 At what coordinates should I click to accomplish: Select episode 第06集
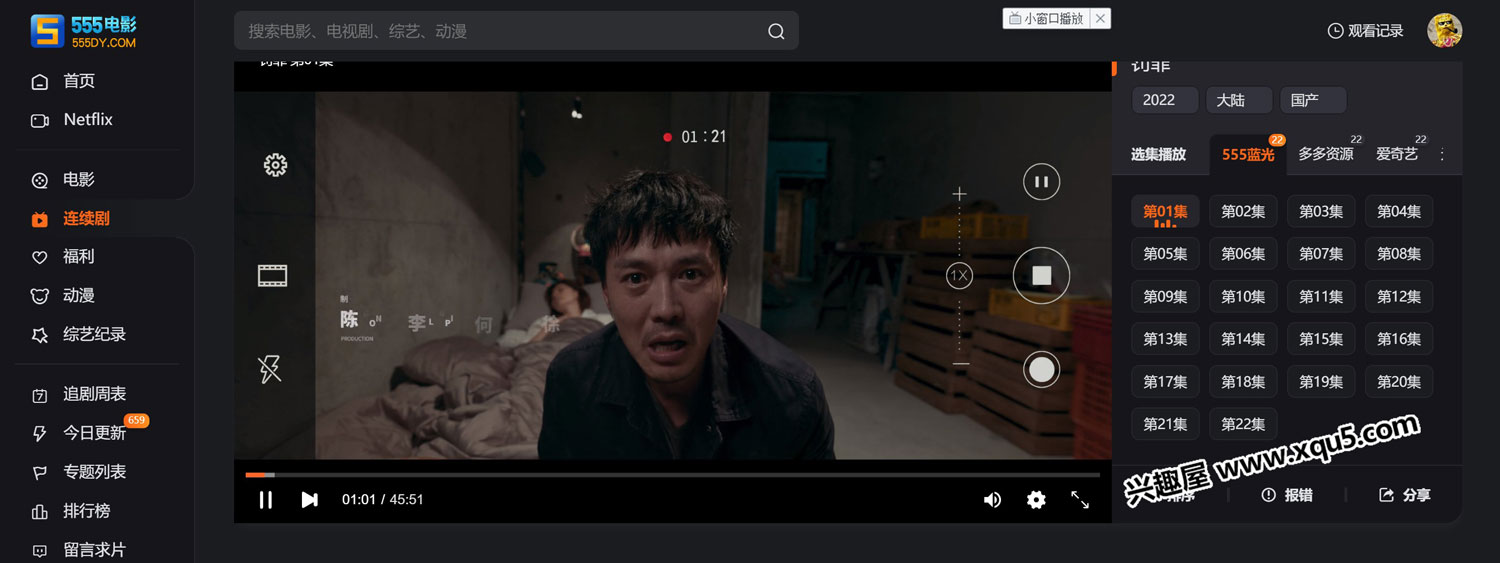coord(1243,254)
